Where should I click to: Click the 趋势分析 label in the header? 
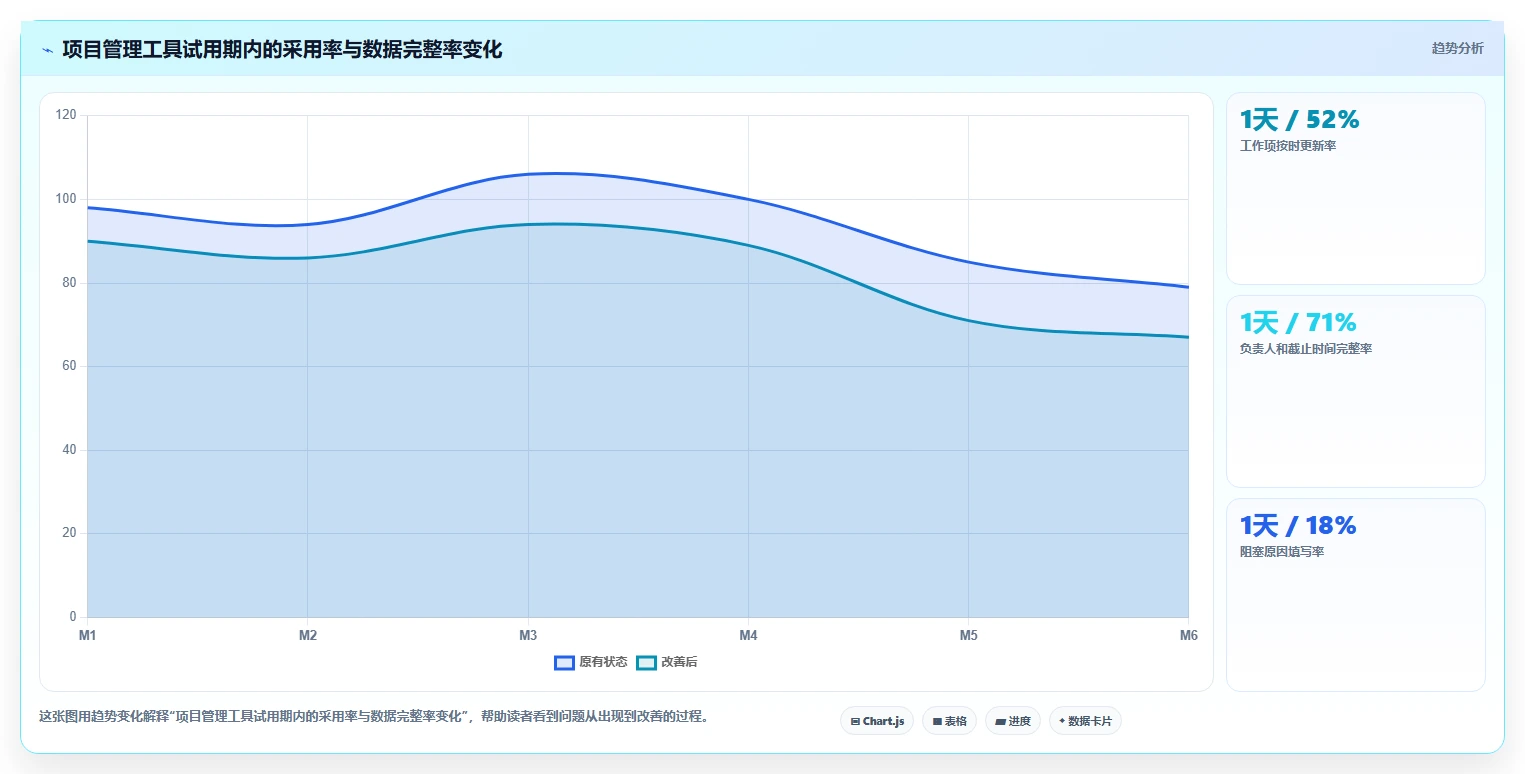(1457, 48)
